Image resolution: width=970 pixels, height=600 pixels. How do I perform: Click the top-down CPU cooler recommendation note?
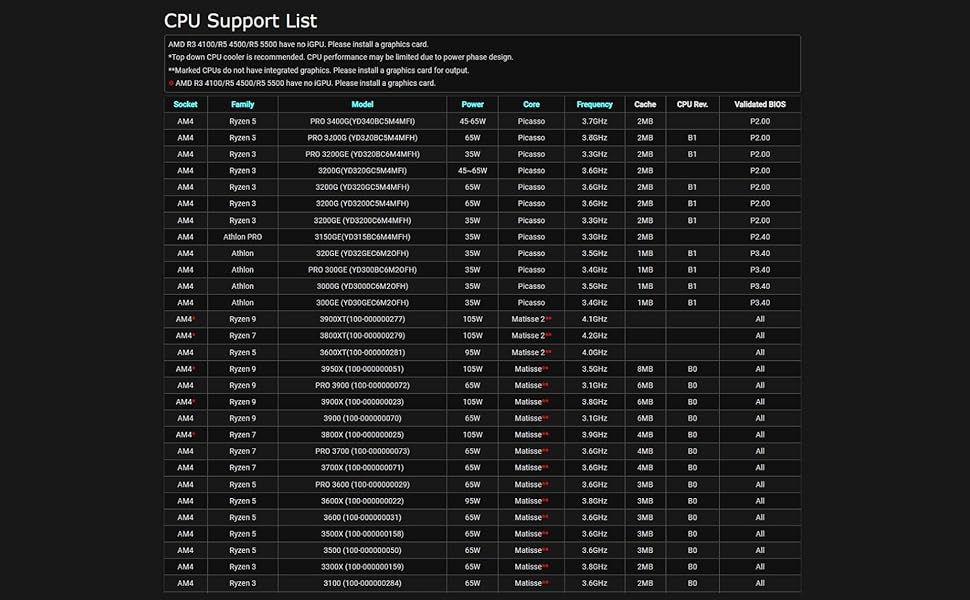click(x=340, y=57)
